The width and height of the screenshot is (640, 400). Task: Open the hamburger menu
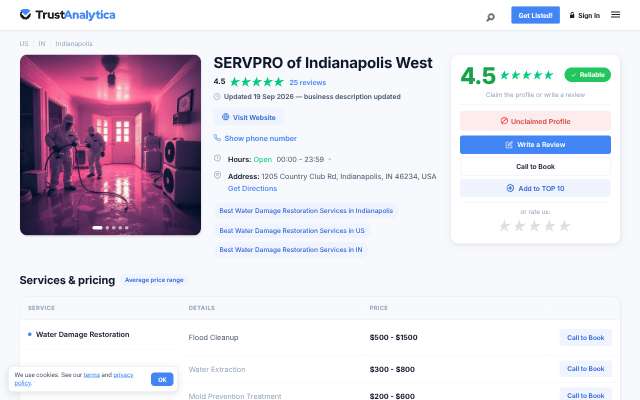[616, 15]
